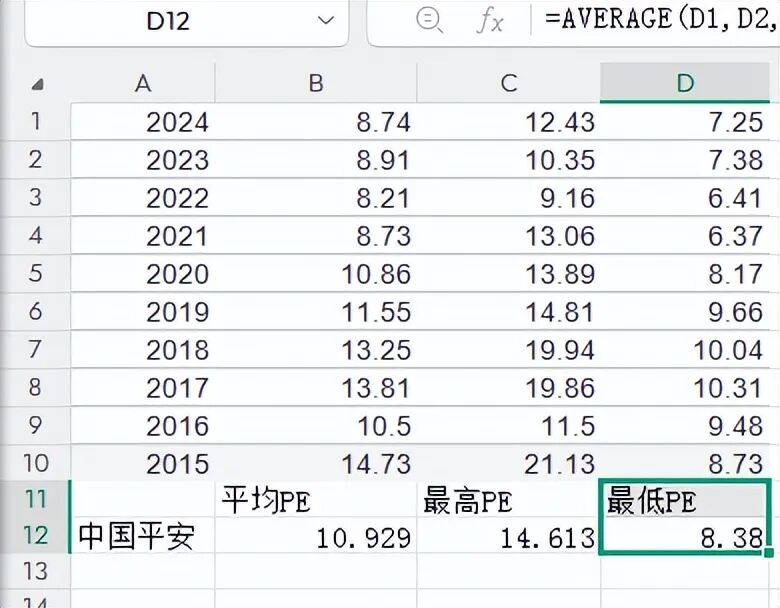Click cell with year 2020
The image size is (780, 608).
coord(143,274)
